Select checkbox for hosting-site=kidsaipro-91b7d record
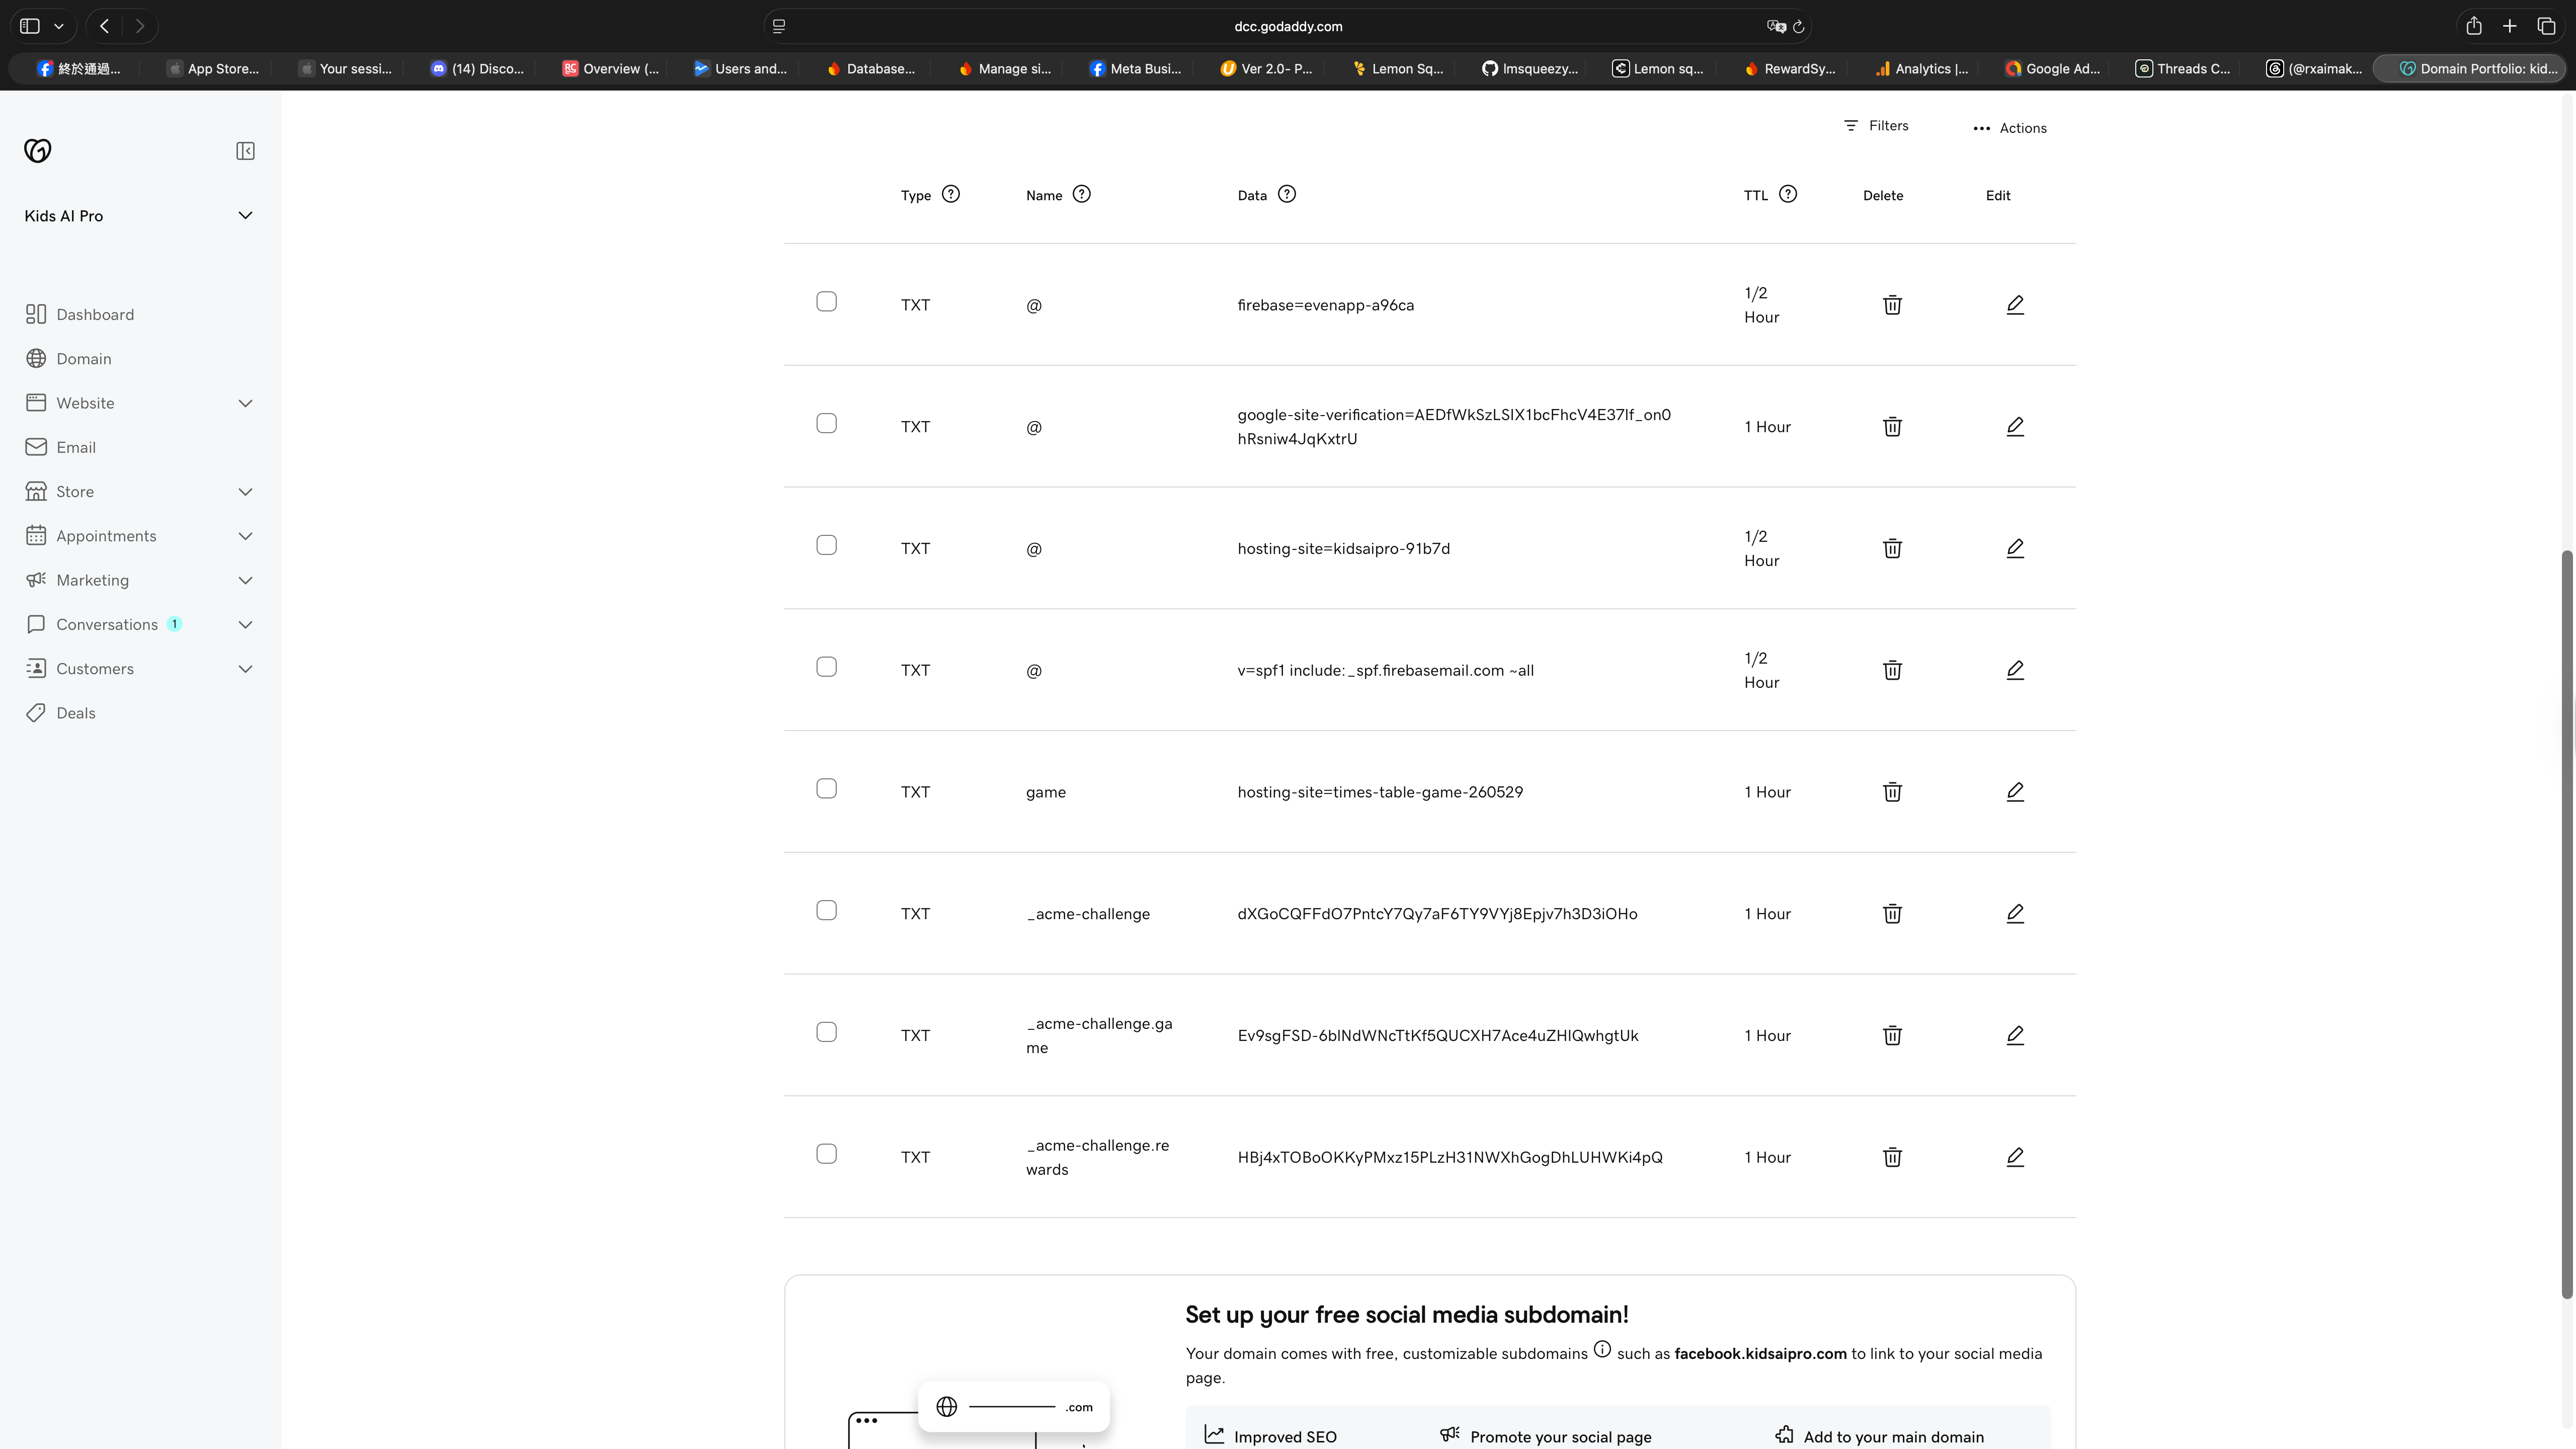 coord(826,545)
